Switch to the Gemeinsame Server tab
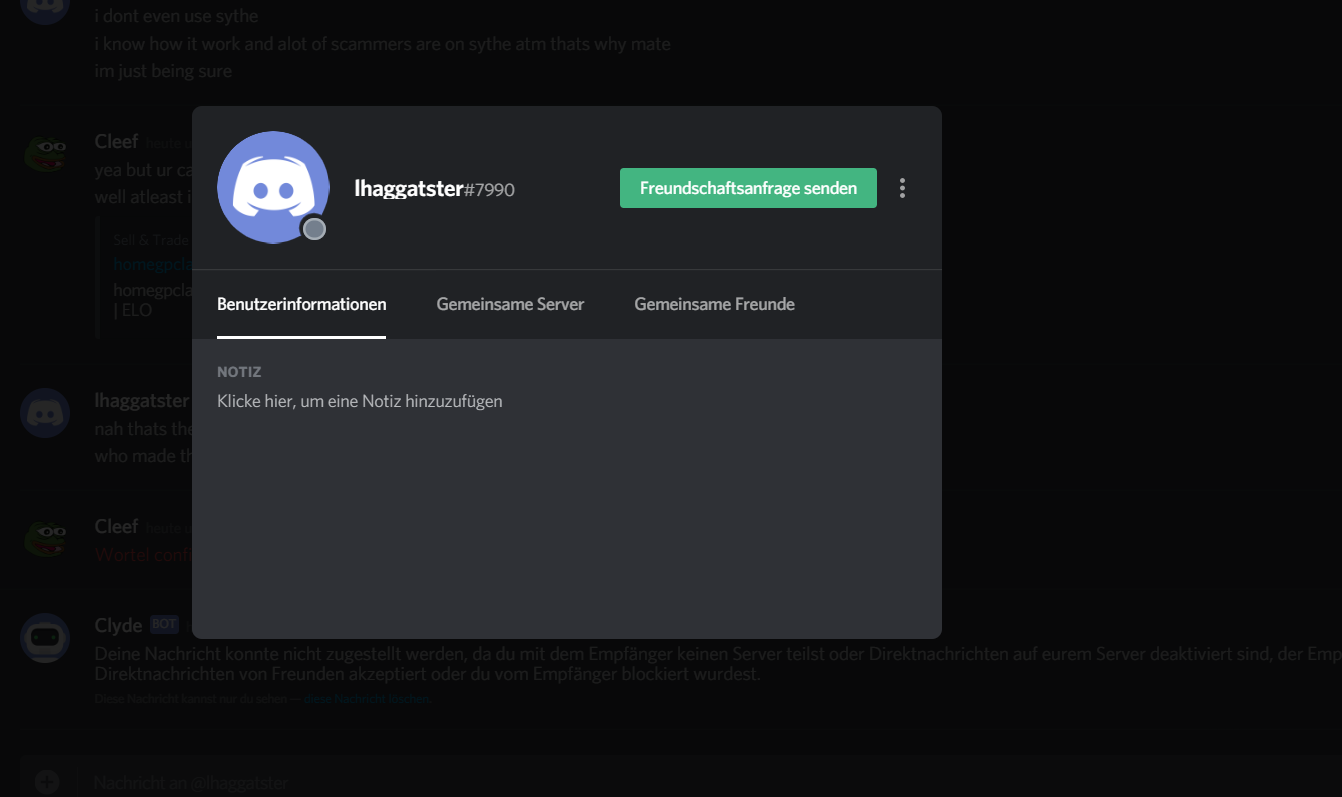The height and width of the screenshot is (797, 1342). pos(510,304)
